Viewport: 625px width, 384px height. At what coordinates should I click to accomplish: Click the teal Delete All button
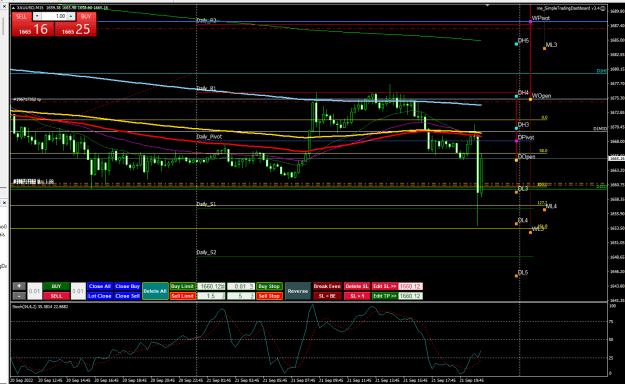[155, 291]
